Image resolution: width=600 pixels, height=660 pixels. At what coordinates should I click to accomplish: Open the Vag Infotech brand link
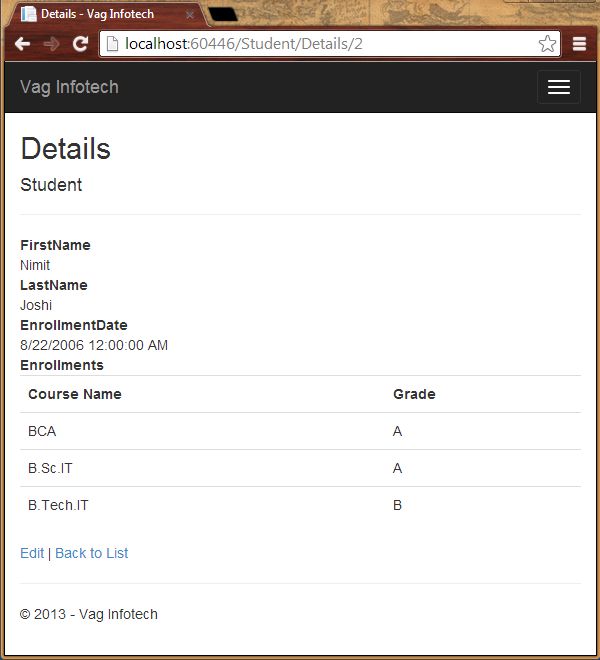(x=69, y=87)
